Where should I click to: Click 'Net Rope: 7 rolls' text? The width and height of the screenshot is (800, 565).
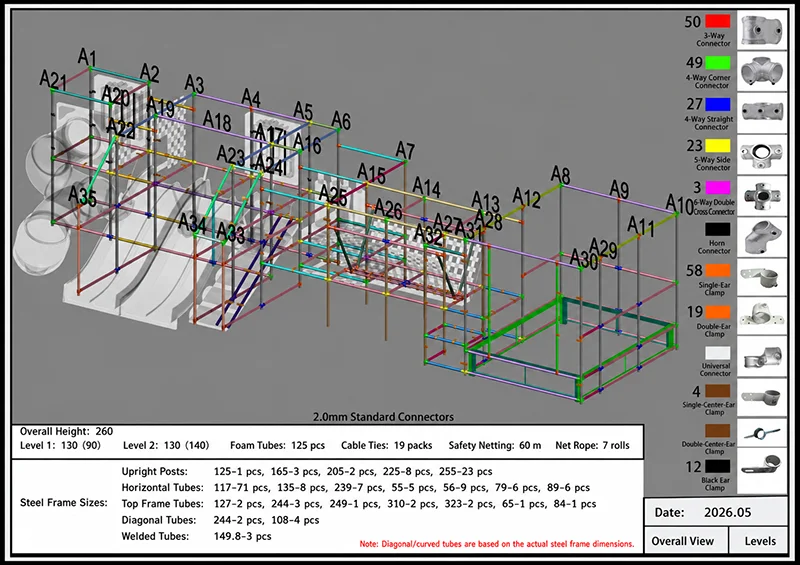point(592,446)
